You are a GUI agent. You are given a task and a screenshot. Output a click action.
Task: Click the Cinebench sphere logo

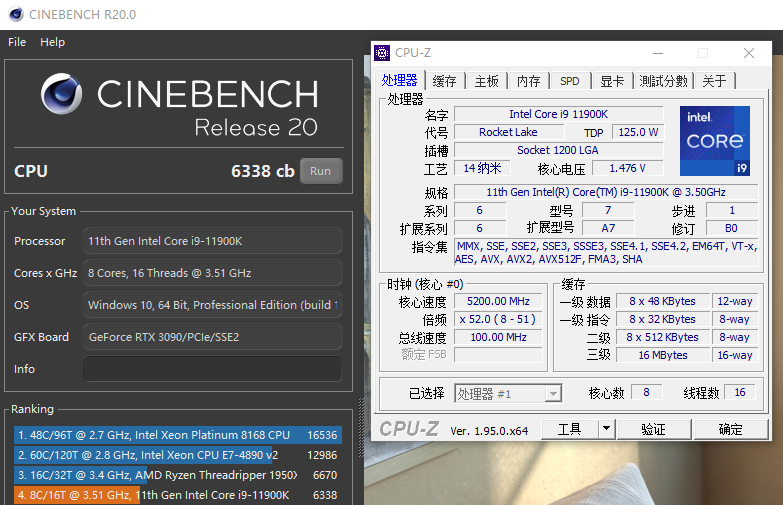[62, 94]
